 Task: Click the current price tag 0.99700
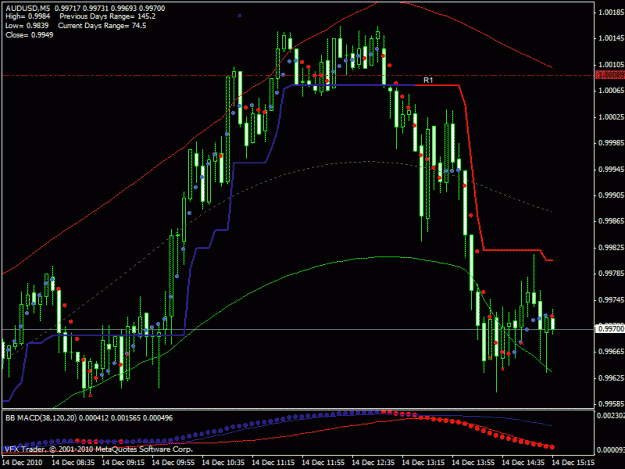click(x=610, y=329)
